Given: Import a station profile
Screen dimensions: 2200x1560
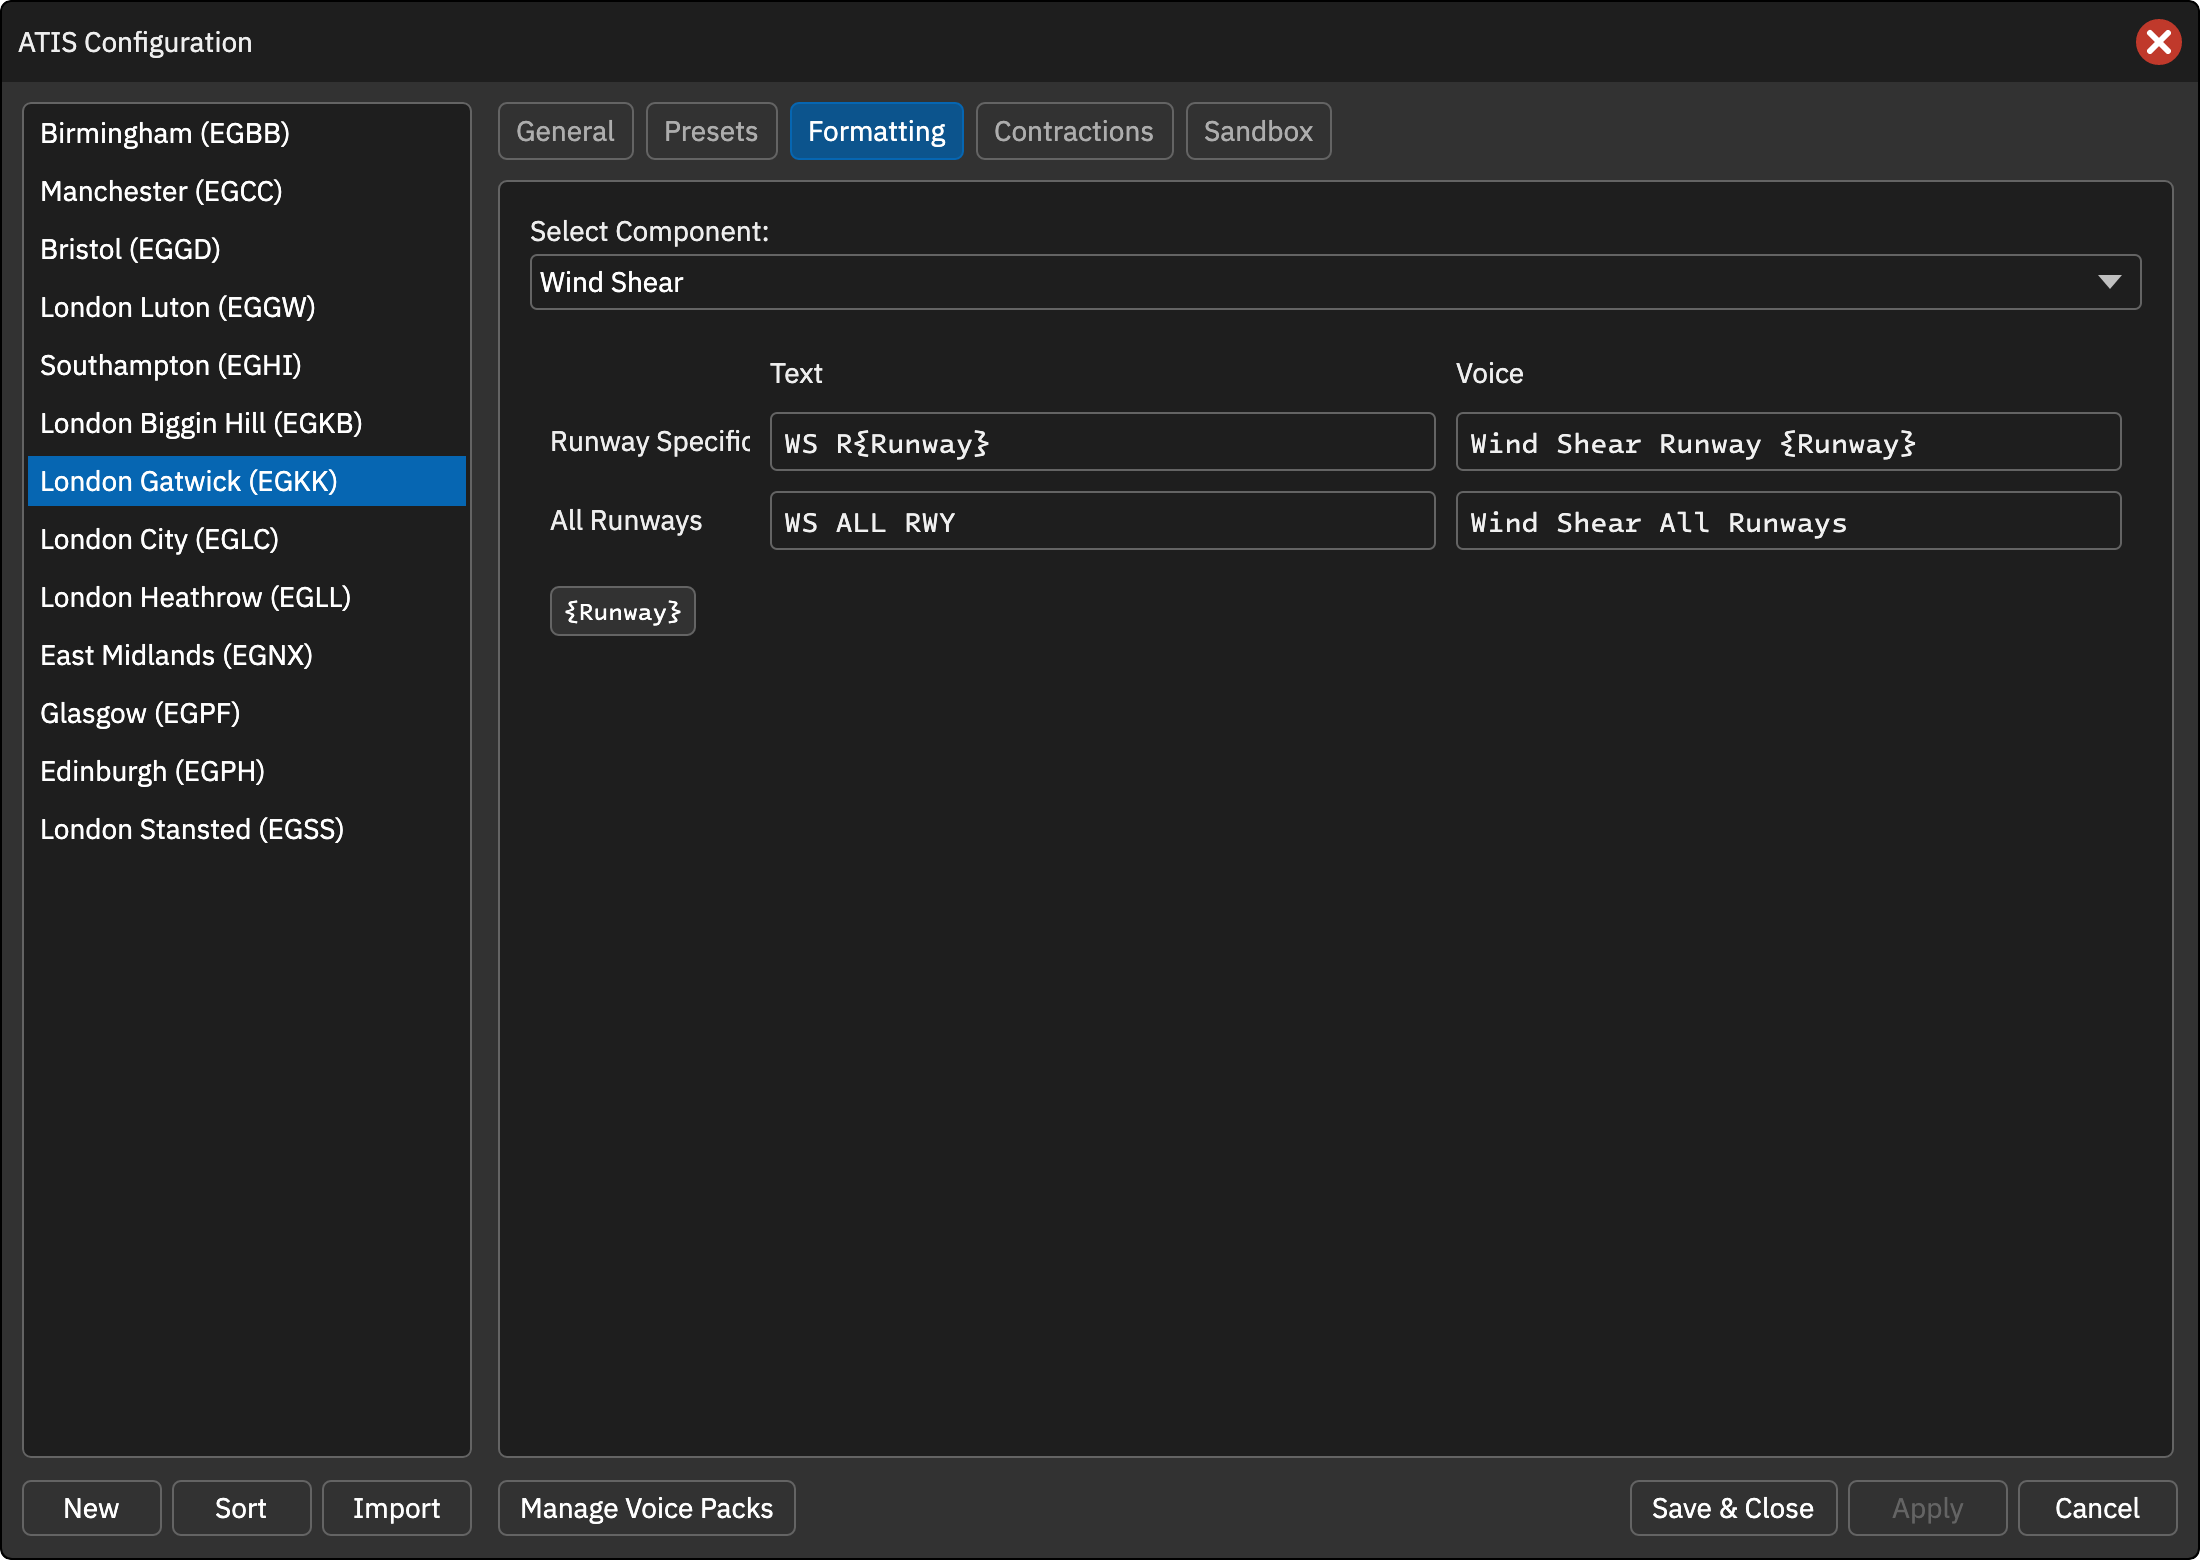Looking at the screenshot, I should pos(396,1508).
